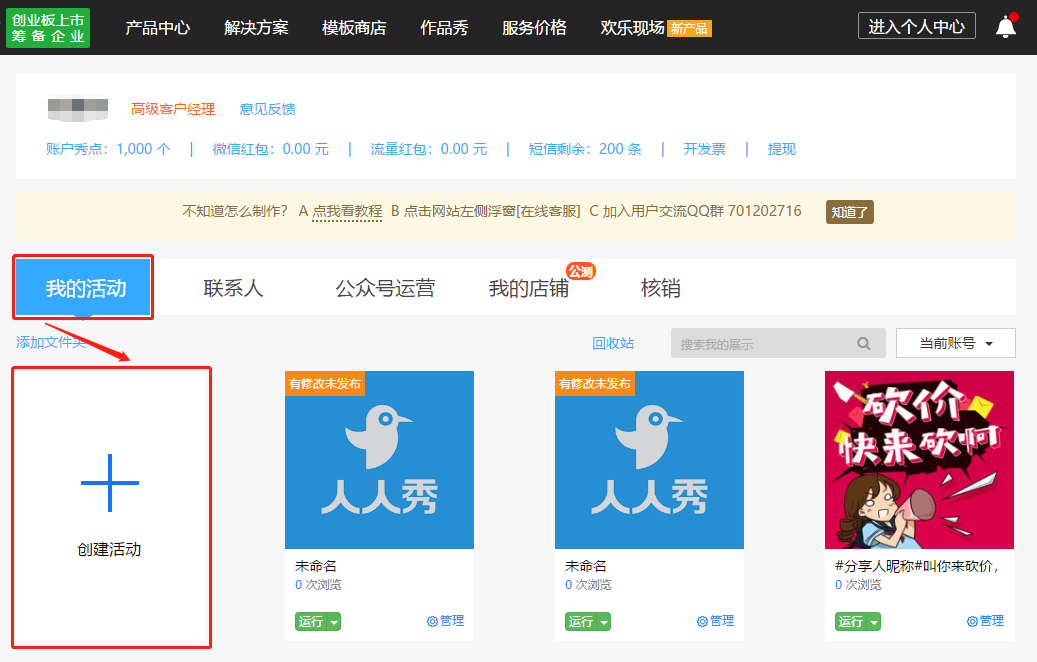This screenshot has height=662, width=1037.
Task: Open the notification bell
Action: [1005, 26]
